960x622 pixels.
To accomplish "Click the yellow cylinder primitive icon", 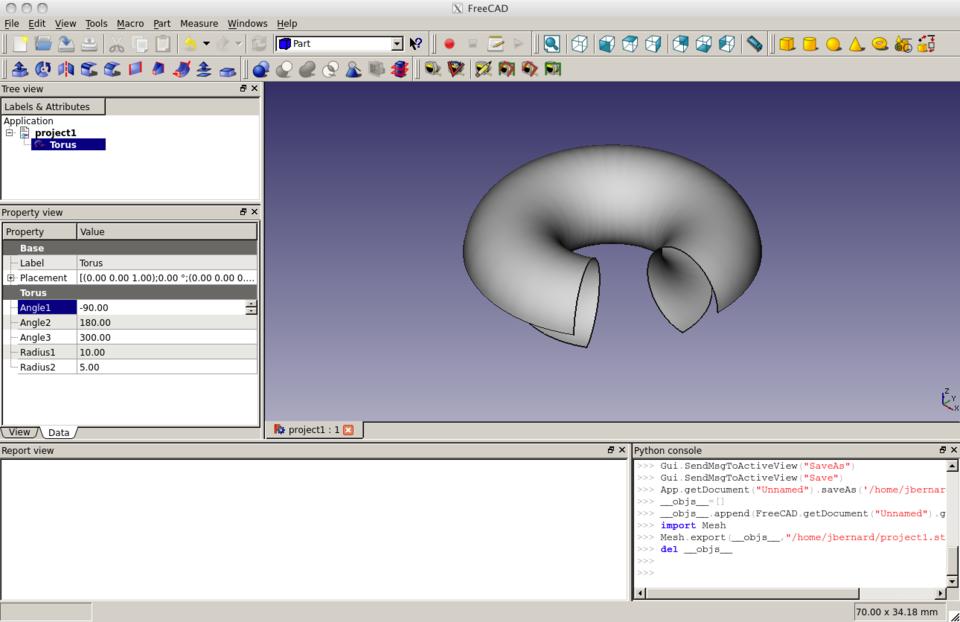I will point(810,44).
